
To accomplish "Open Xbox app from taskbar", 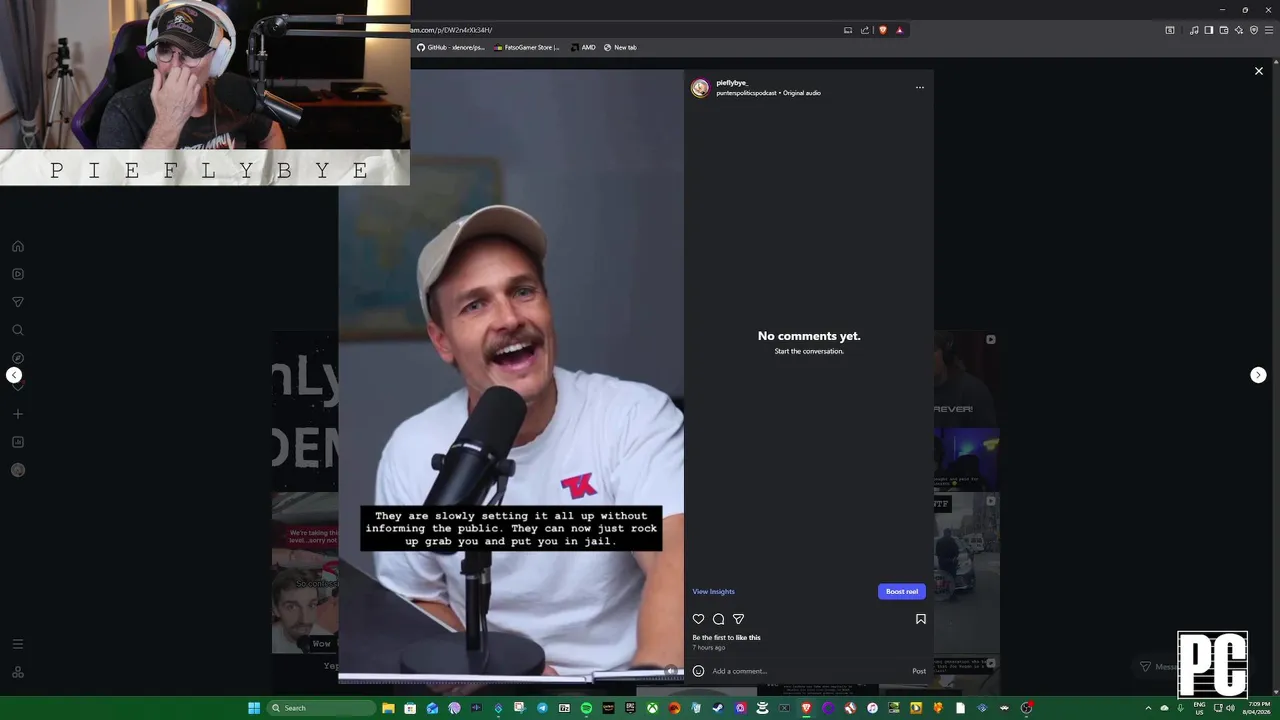I will (x=652, y=708).
